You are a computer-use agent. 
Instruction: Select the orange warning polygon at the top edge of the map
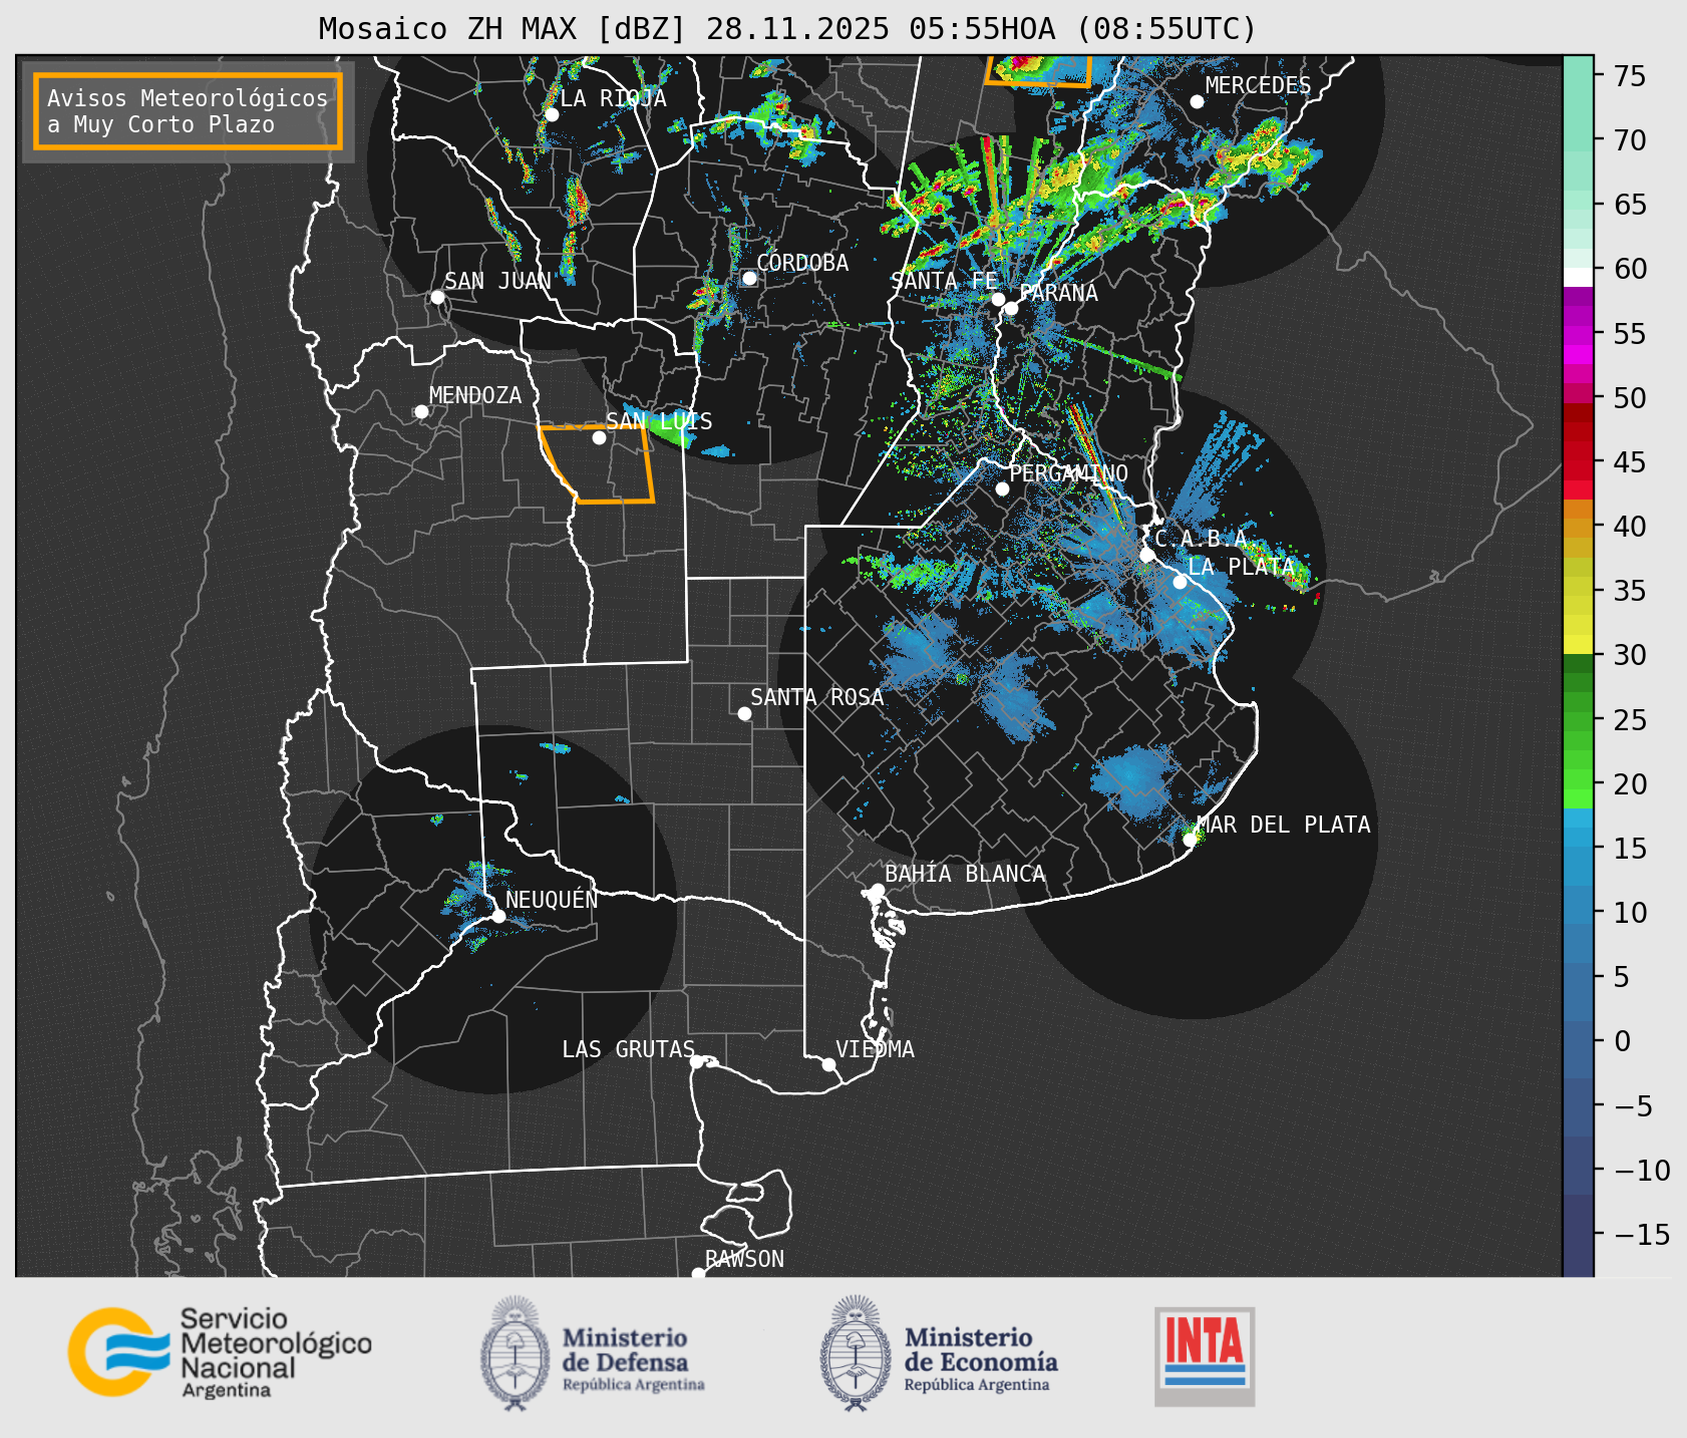(1038, 70)
